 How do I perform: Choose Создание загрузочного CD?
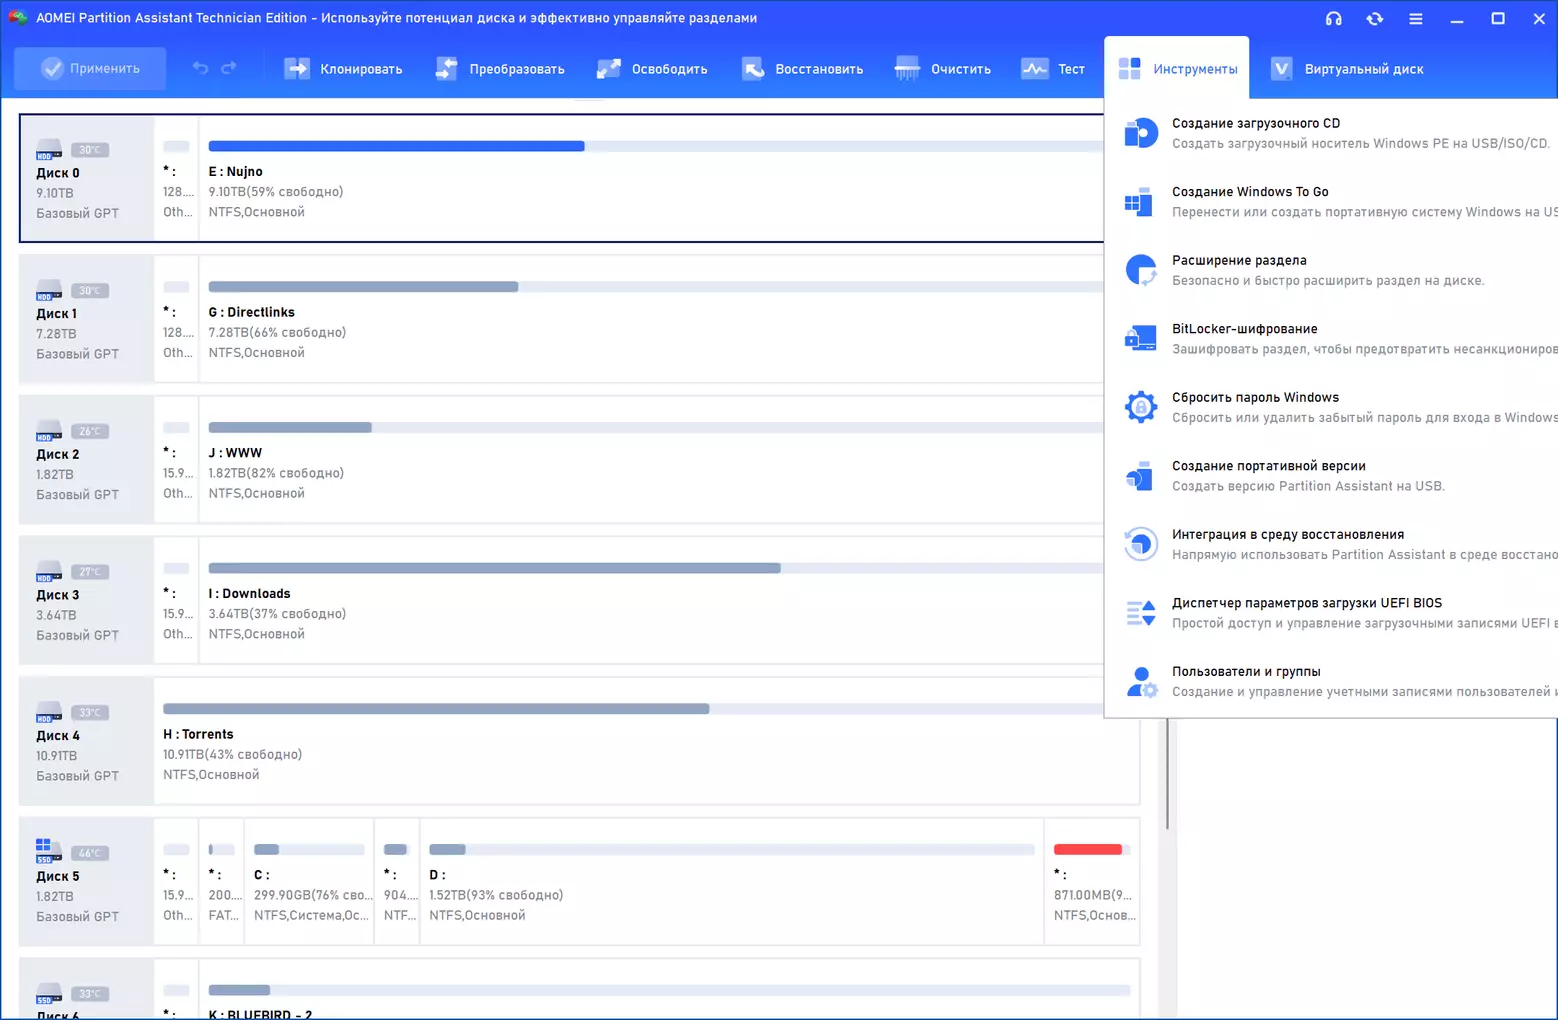pyautogui.click(x=1331, y=133)
